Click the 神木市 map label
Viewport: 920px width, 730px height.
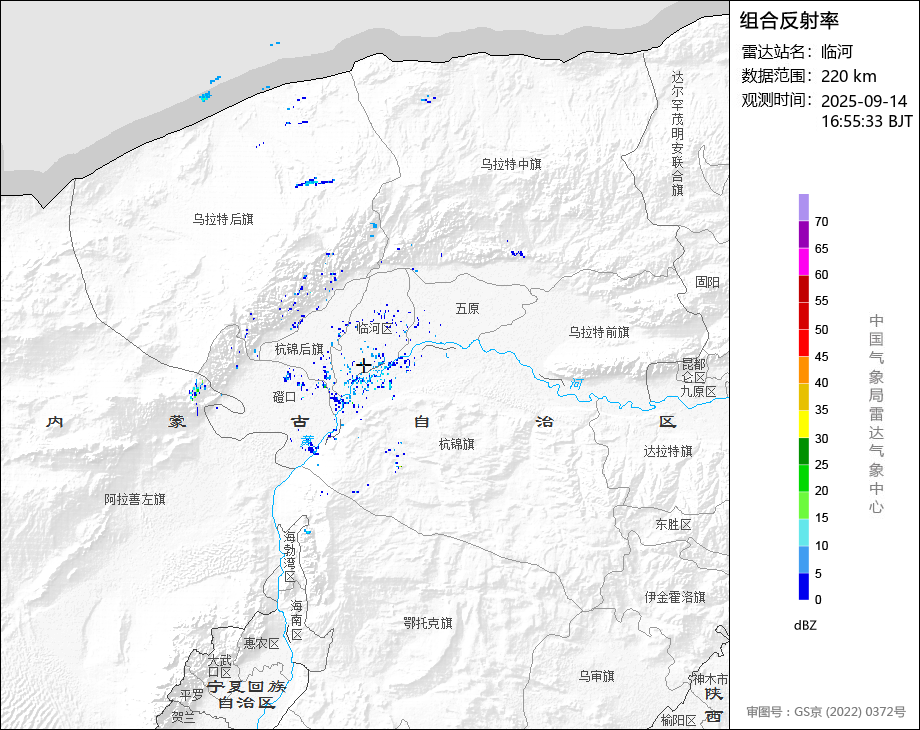(x=711, y=680)
